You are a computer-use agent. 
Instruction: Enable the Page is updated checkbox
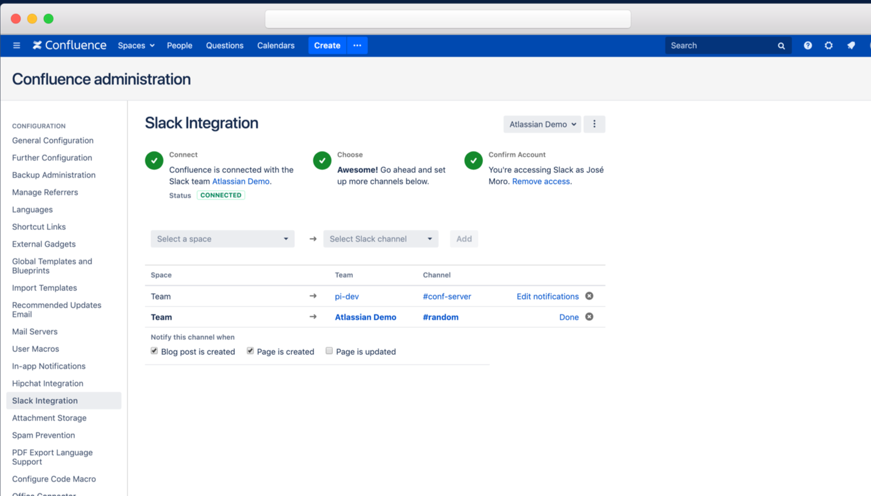[329, 351]
